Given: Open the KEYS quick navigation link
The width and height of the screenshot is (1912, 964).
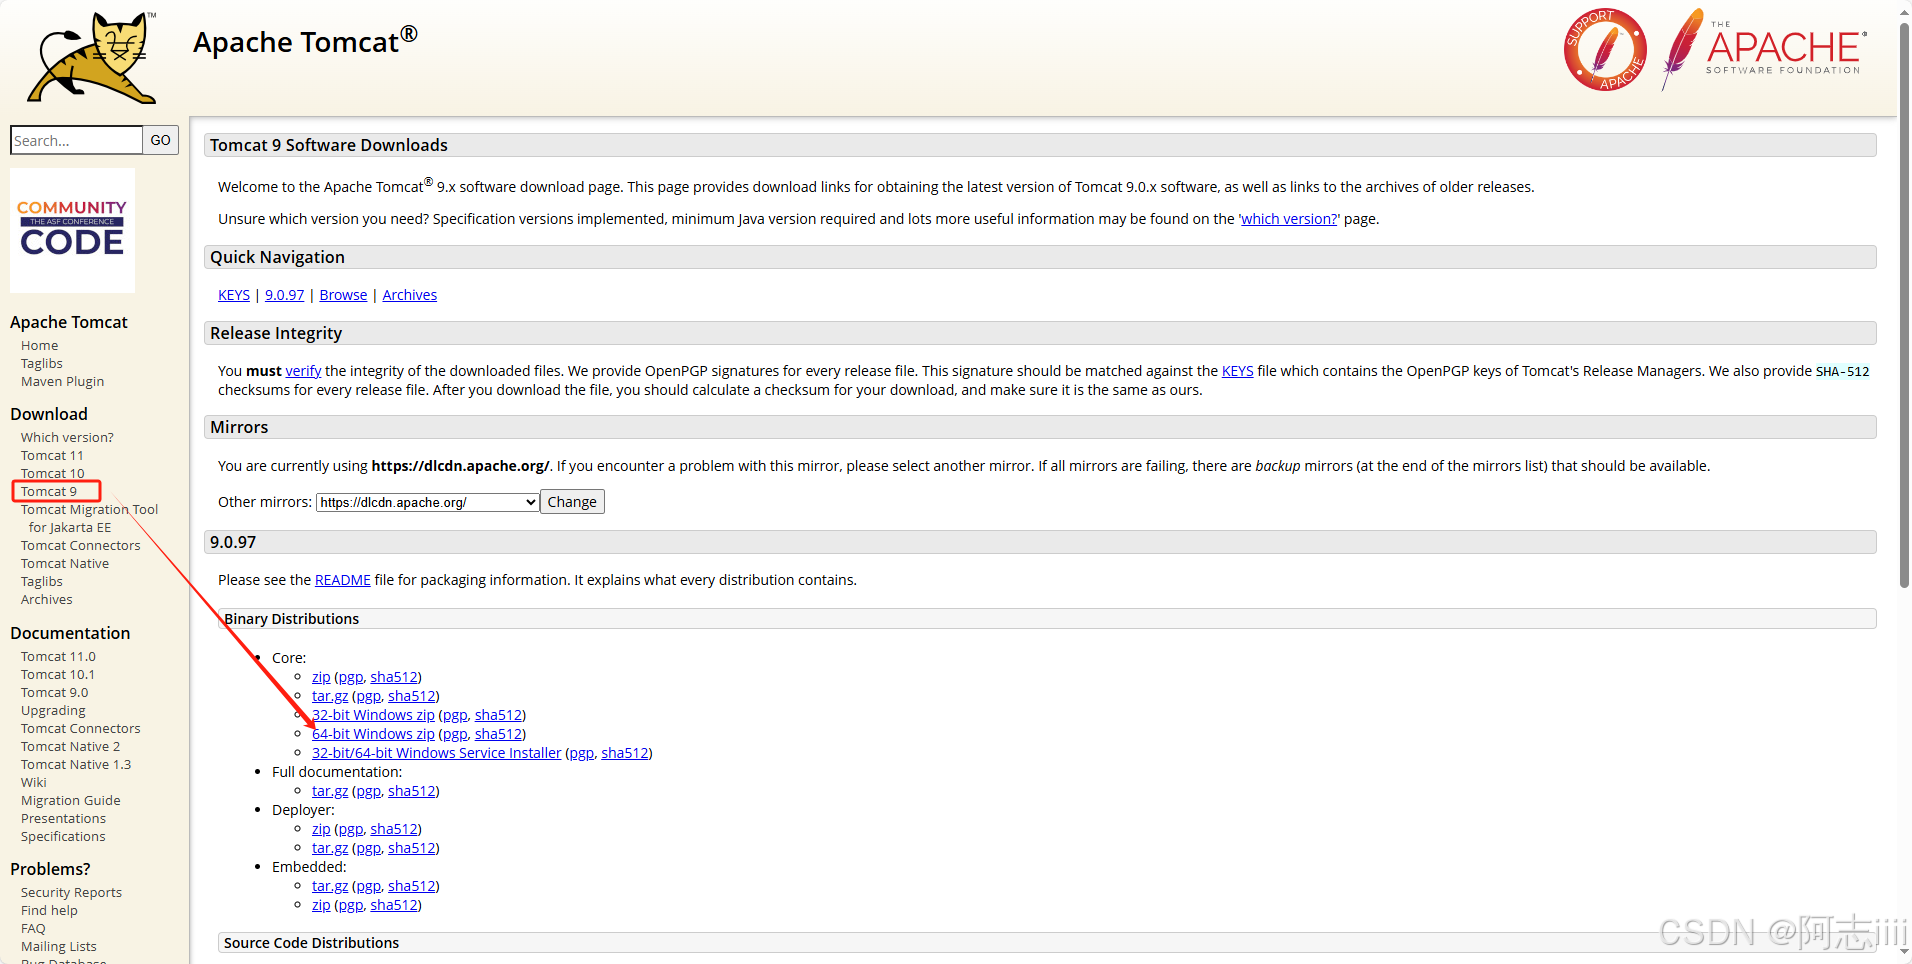Looking at the screenshot, I should [x=234, y=295].
